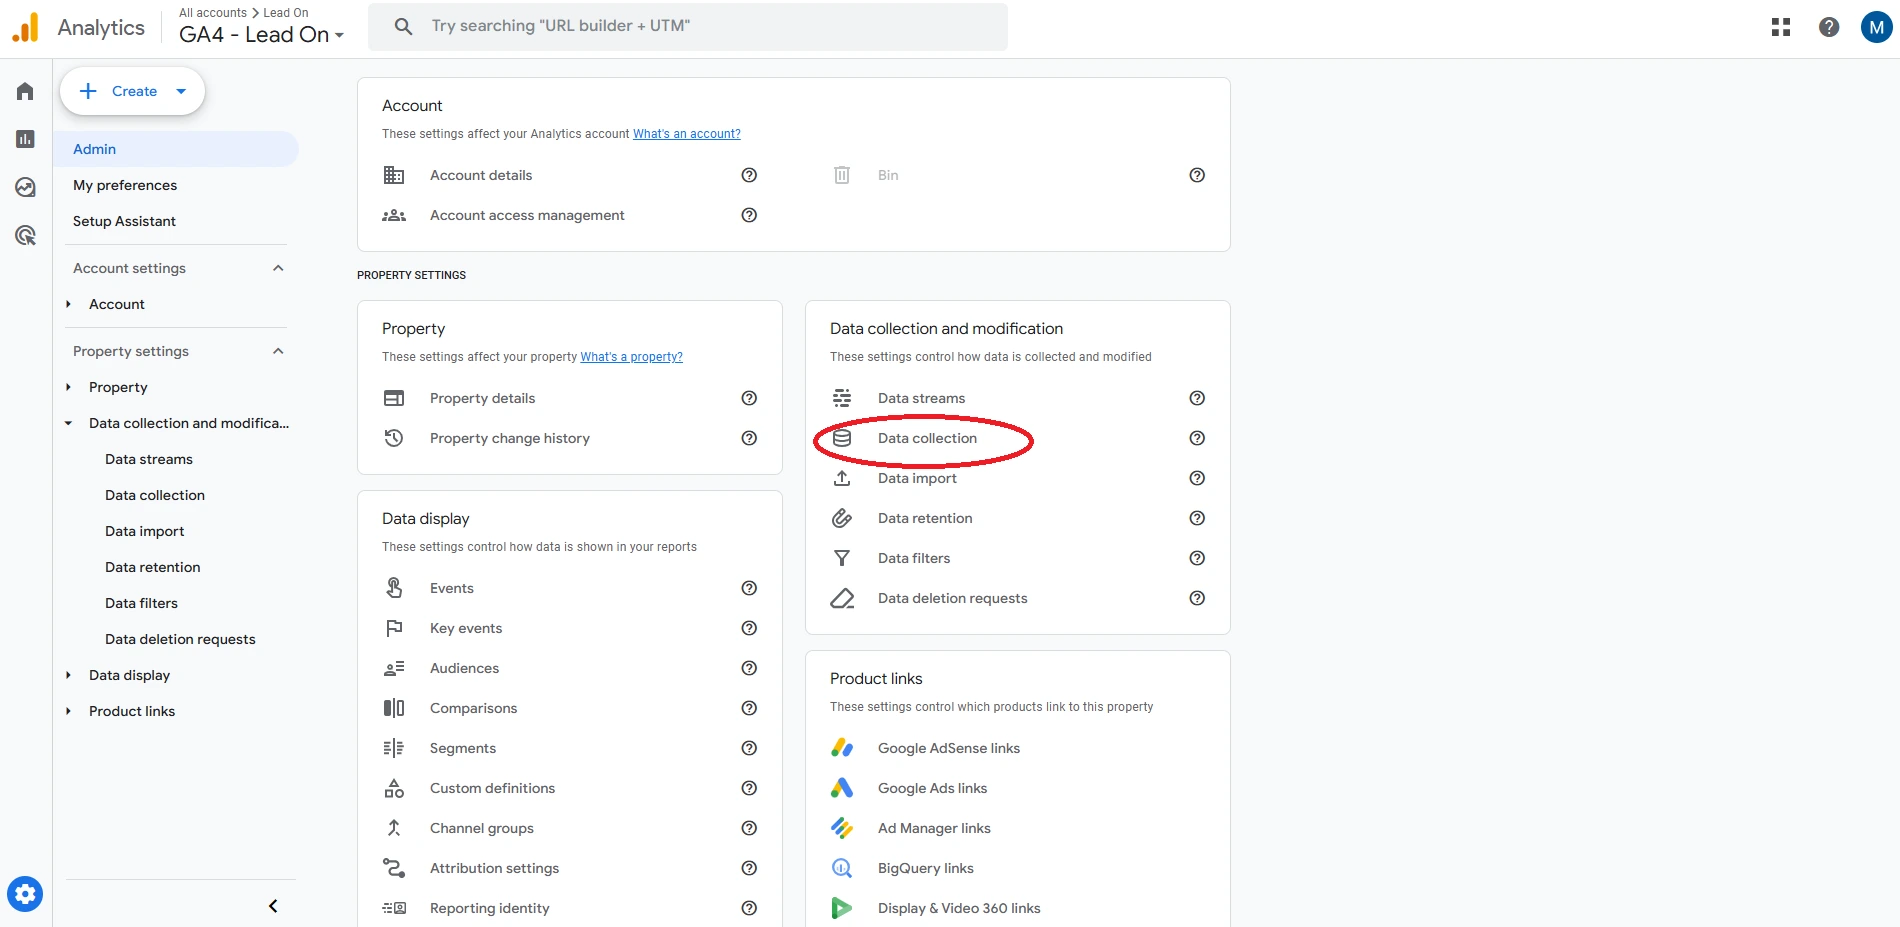Open Data retention in the sidebar tree
The height and width of the screenshot is (927, 1900).
point(153,567)
